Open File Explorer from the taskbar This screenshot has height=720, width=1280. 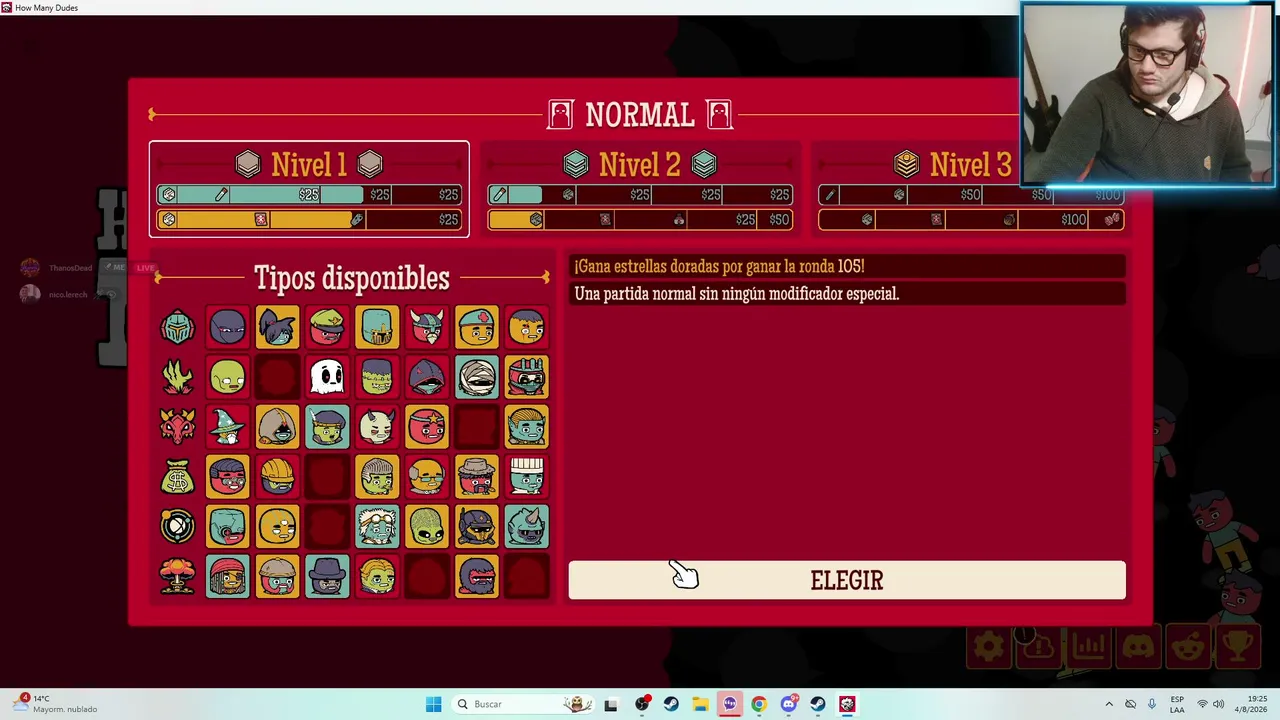coord(700,704)
